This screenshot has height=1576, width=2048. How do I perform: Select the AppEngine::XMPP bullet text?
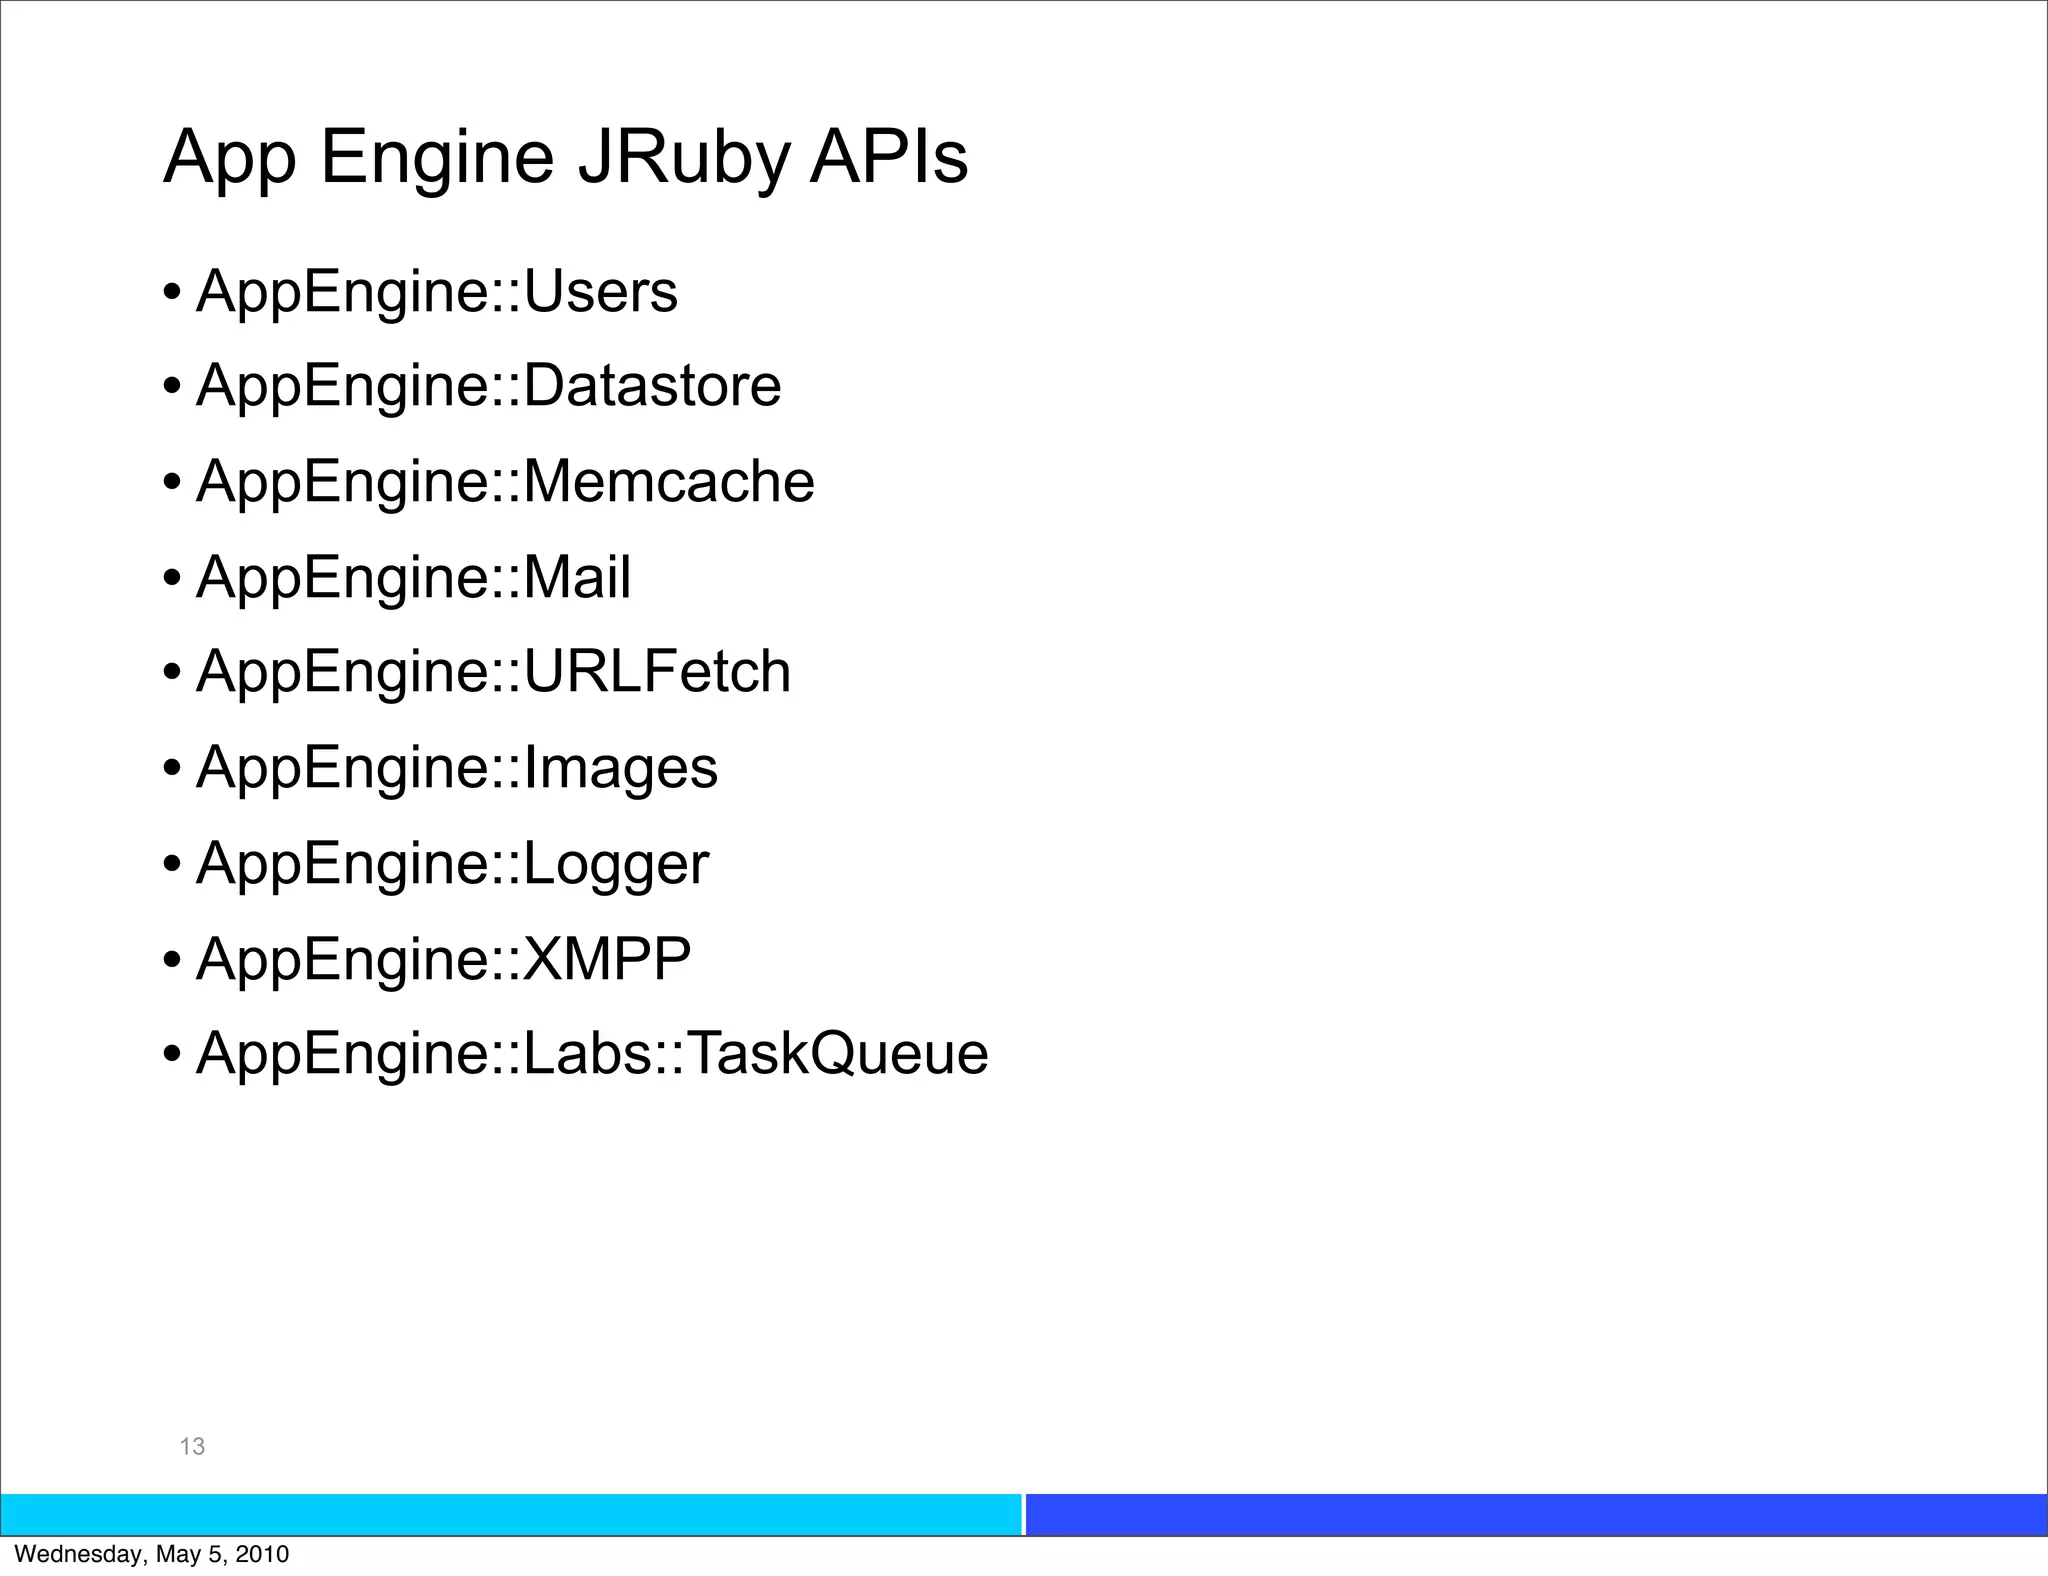point(444,959)
